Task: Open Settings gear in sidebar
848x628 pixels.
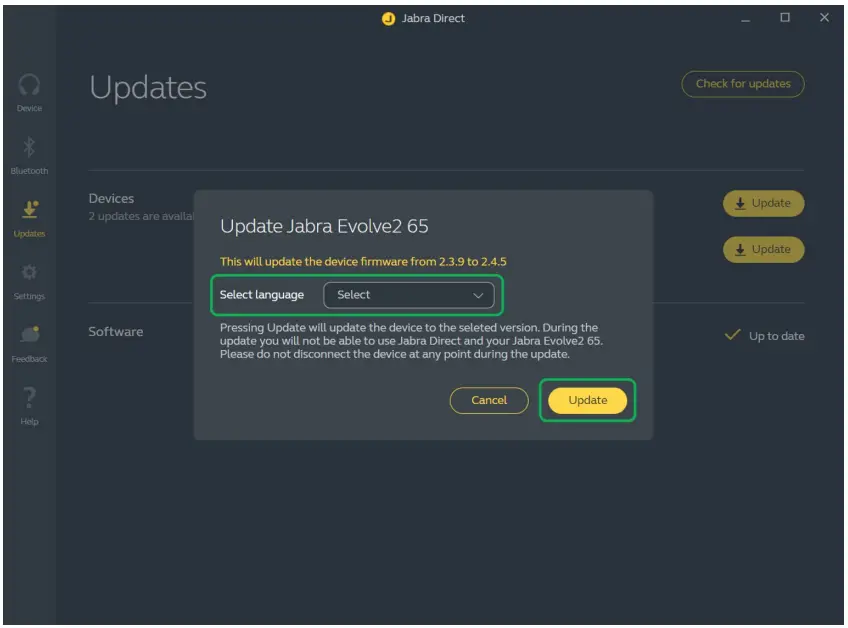Action: tap(29, 272)
